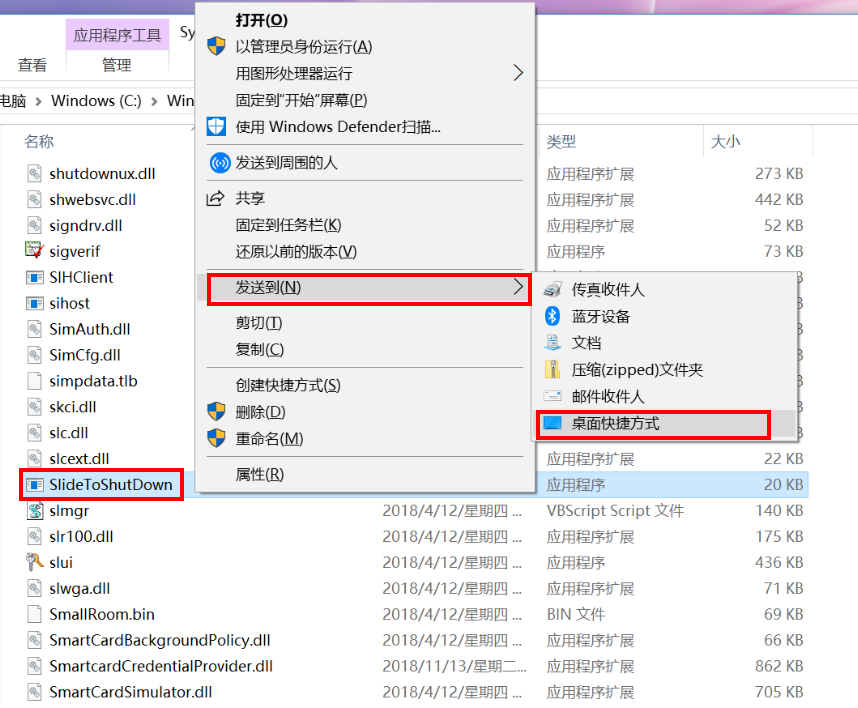Click the share icon next to 共享
This screenshot has height=708, width=858.
pyautogui.click(x=216, y=198)
